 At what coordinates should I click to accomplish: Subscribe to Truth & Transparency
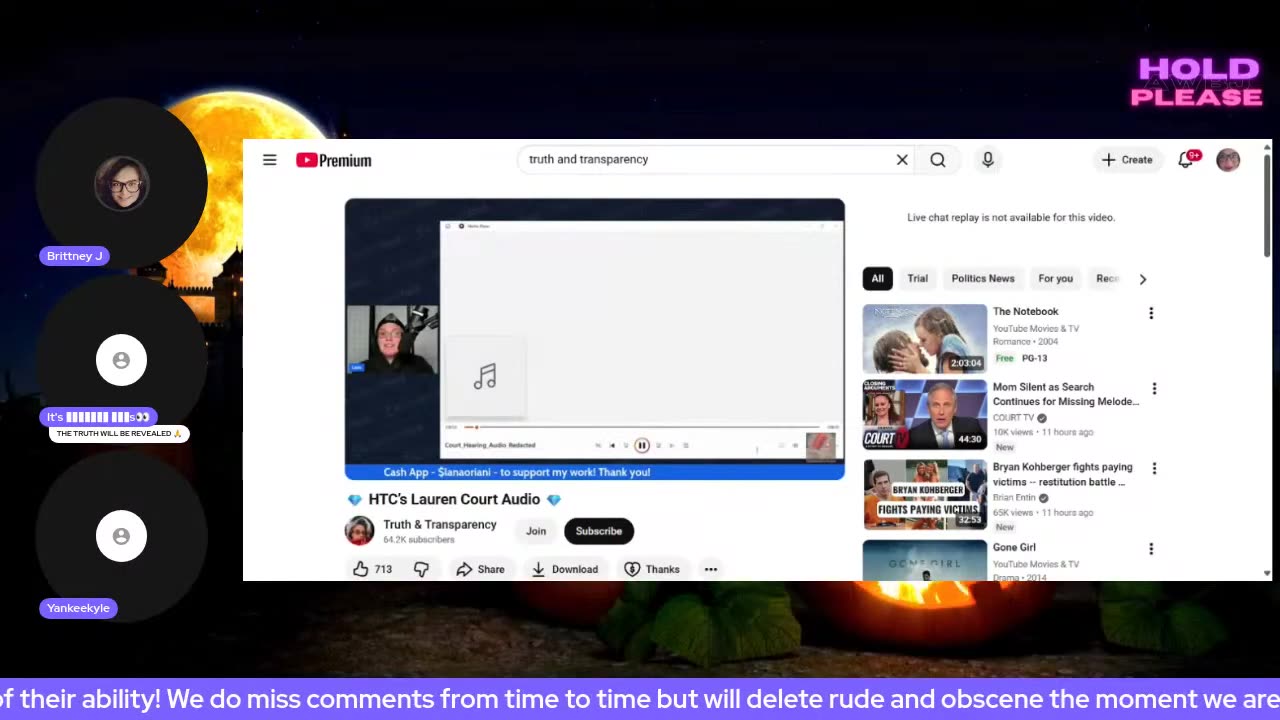click(599, 531)
